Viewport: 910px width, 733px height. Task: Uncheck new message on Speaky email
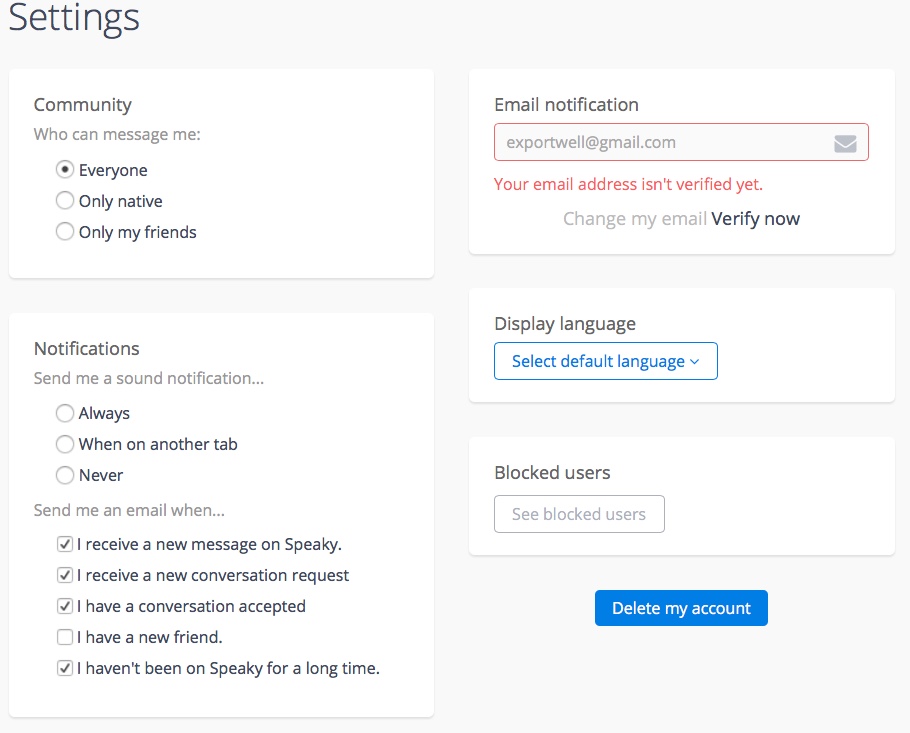click(65, 545)
